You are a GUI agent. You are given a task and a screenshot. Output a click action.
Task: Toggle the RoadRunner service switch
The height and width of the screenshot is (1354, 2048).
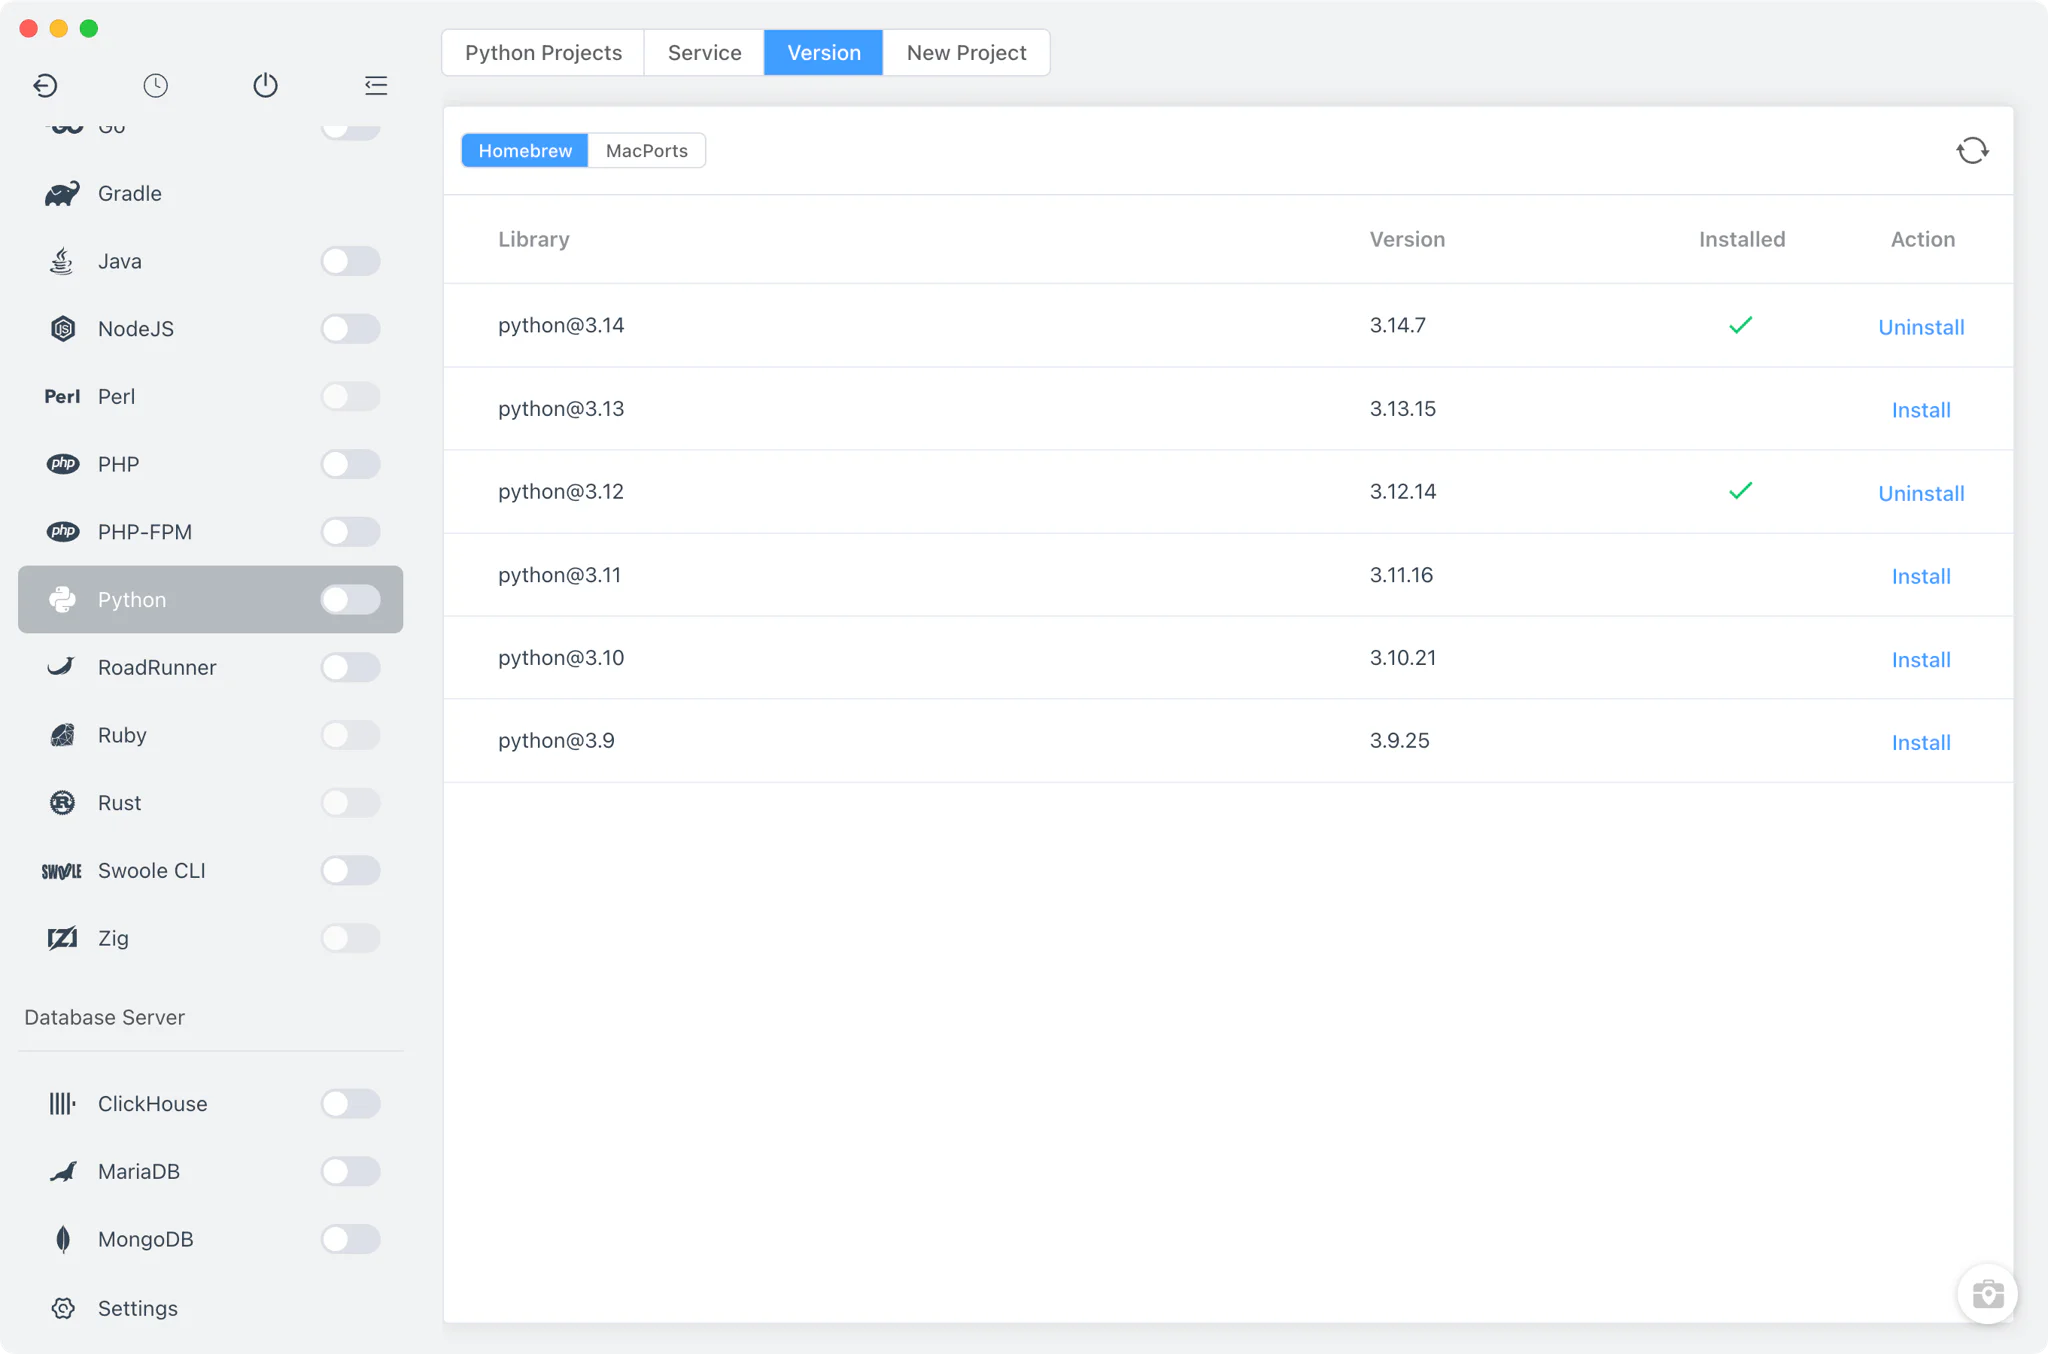point(350,667)
